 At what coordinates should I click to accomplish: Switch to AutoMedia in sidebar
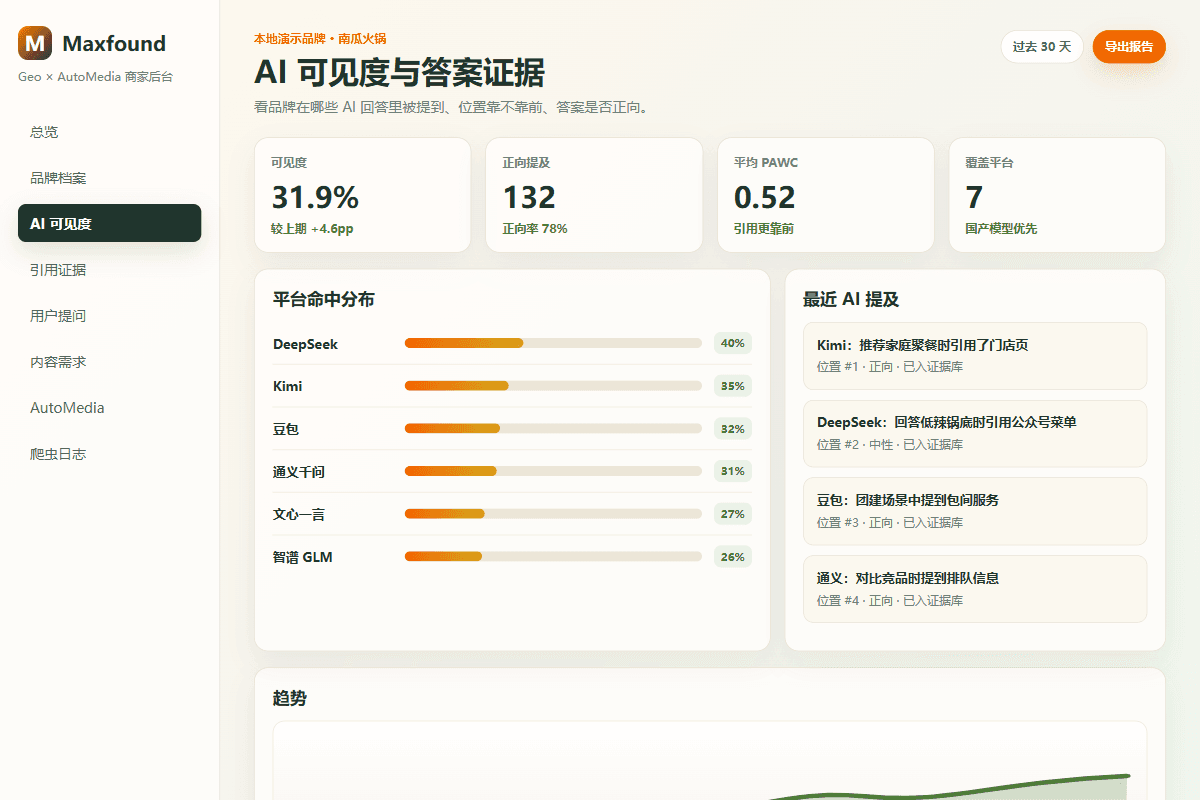click(110, 408)
